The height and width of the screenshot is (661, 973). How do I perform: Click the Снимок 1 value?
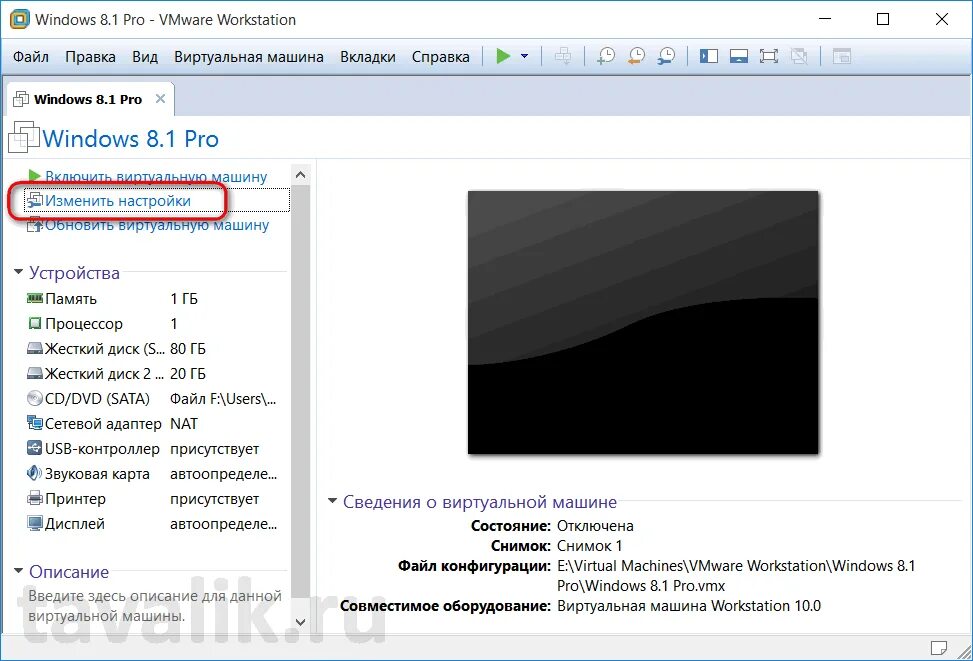click(589, 546)
